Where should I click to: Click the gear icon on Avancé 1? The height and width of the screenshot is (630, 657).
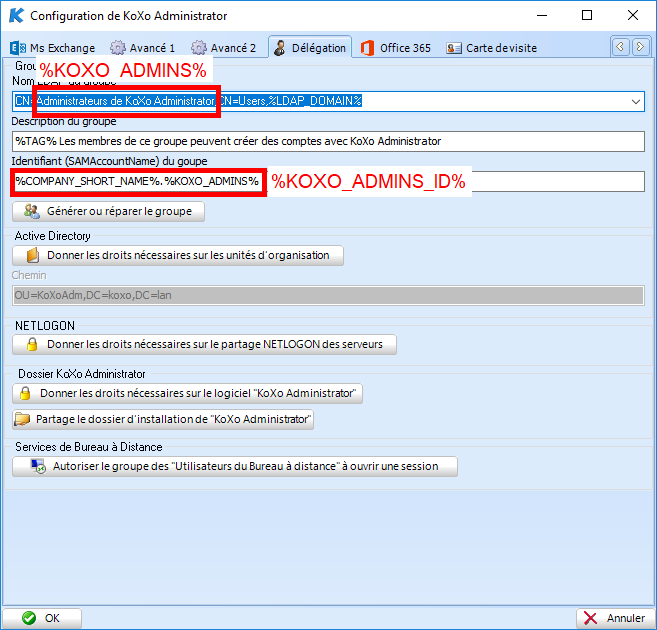(117, 48)
